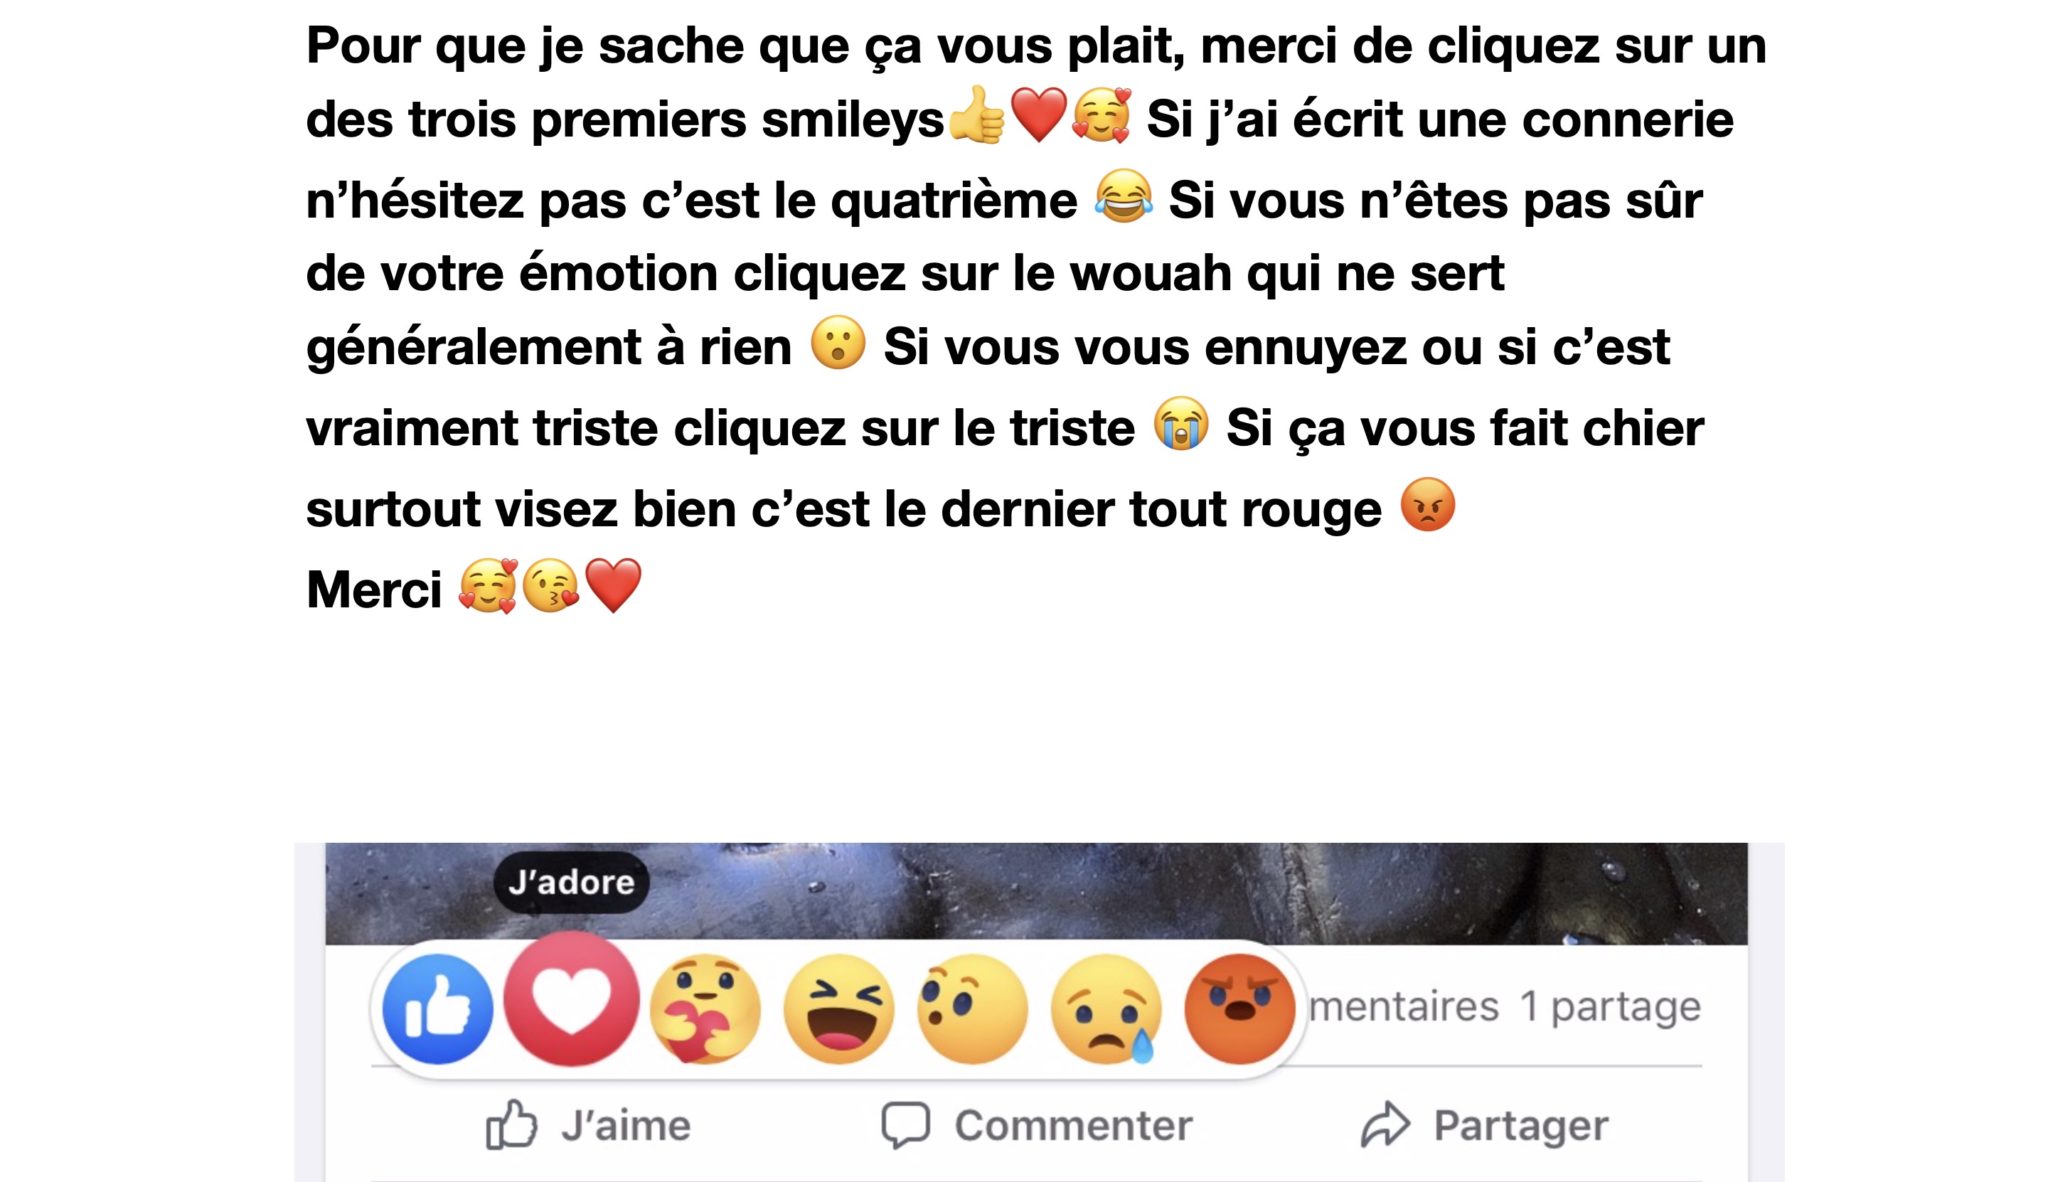Open the '1 partage' shares list
The width and height of the screenshot is (2048, 1182).
click(1610, 1007)
